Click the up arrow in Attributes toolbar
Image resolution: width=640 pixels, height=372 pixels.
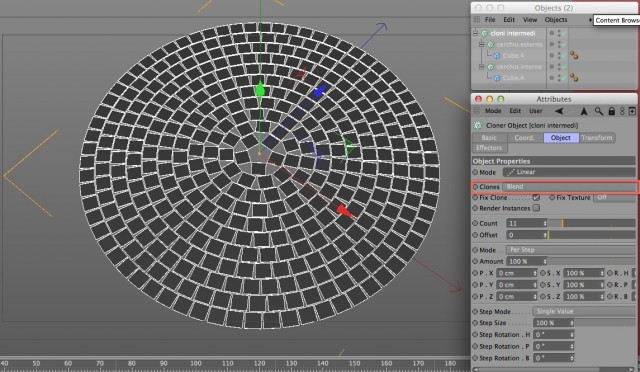point(584,111)
